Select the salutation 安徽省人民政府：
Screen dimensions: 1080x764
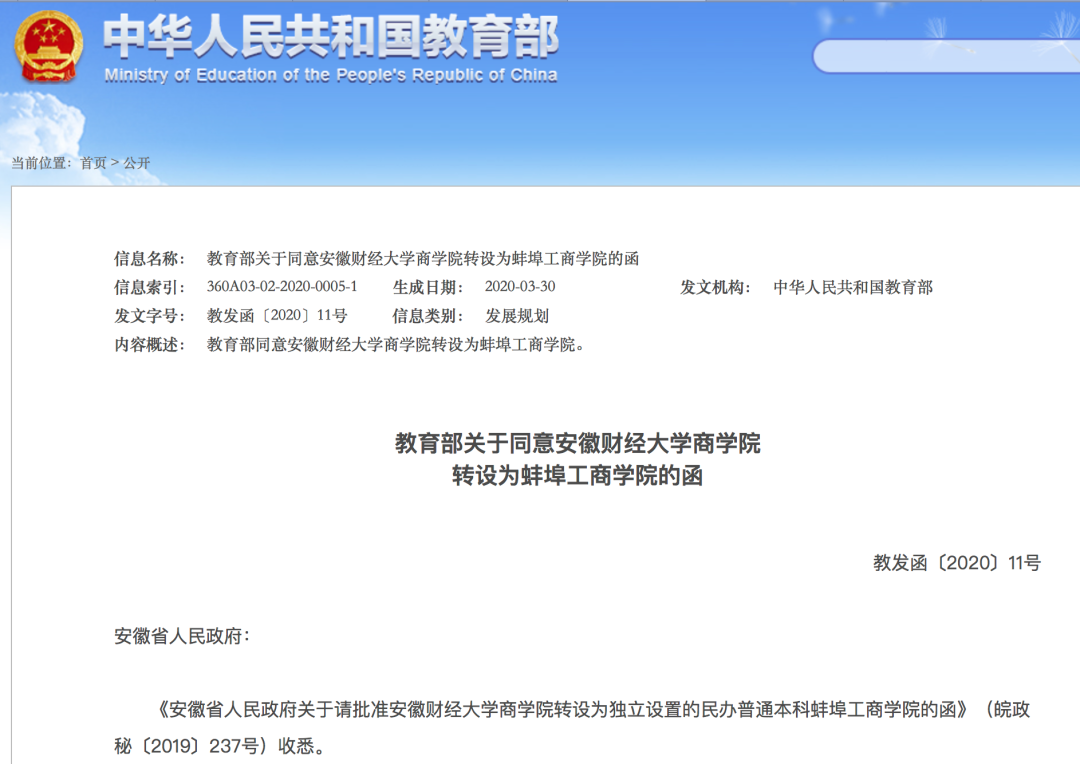(x=182, y=636)
